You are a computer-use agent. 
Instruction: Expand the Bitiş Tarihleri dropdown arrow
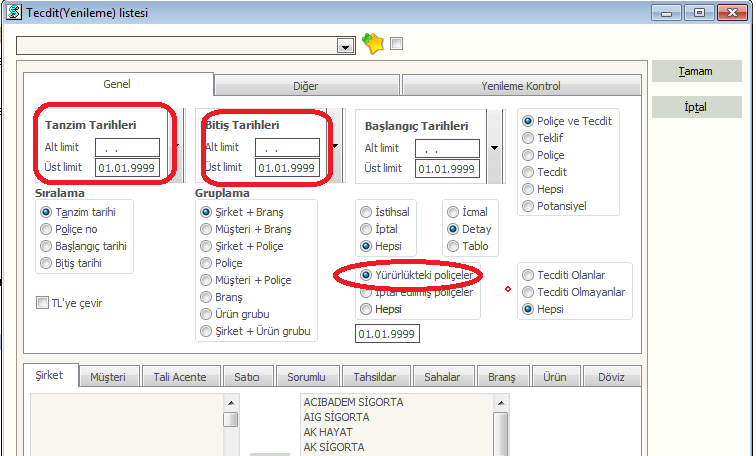tap(335, 148)
